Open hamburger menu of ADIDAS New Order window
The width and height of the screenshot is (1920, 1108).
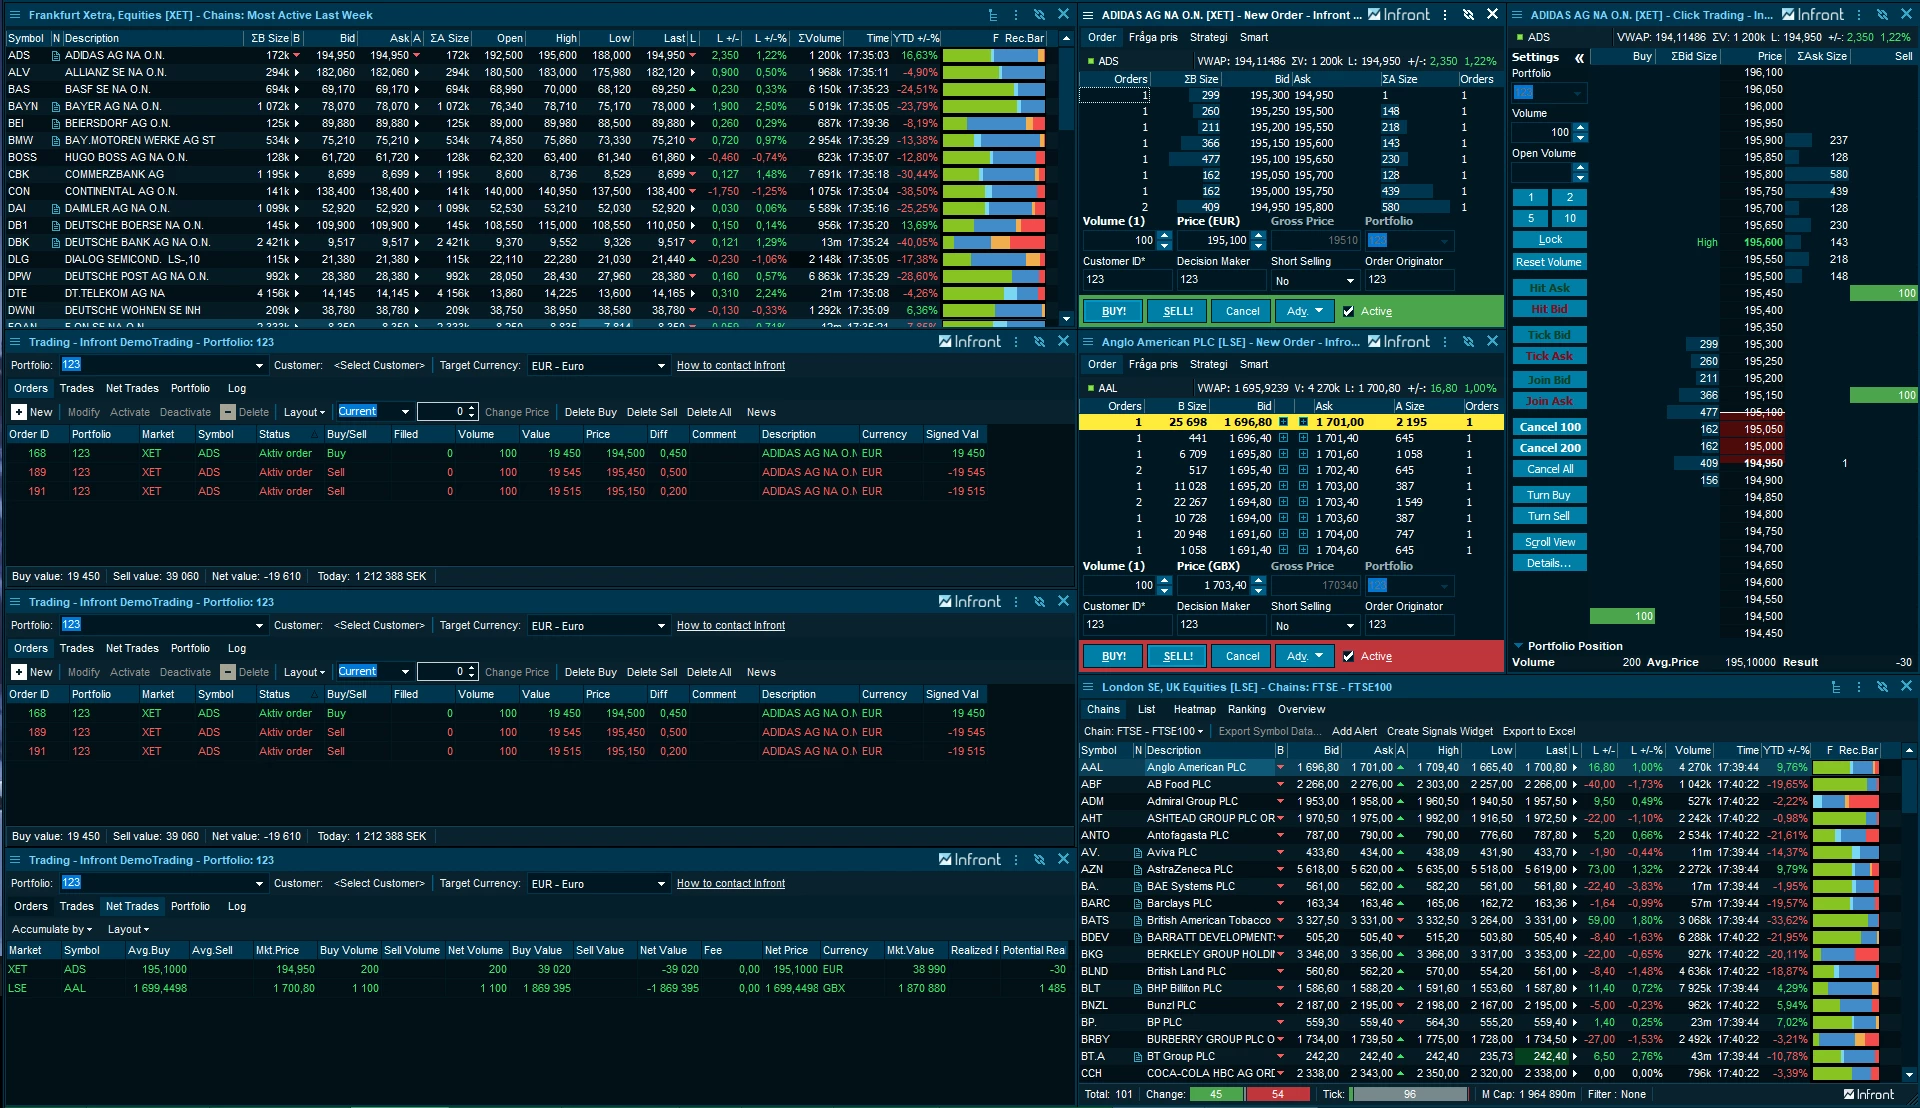[x=1088, y=15]
